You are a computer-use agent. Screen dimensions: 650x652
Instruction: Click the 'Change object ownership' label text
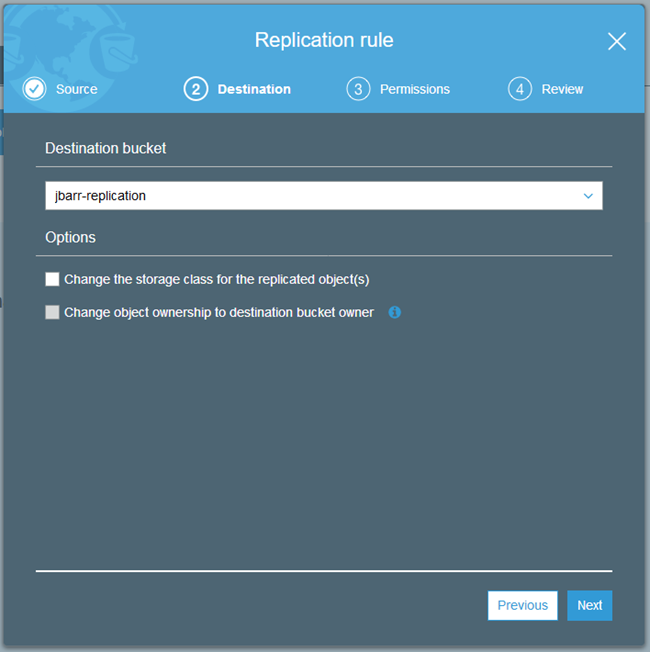[219, 313]
